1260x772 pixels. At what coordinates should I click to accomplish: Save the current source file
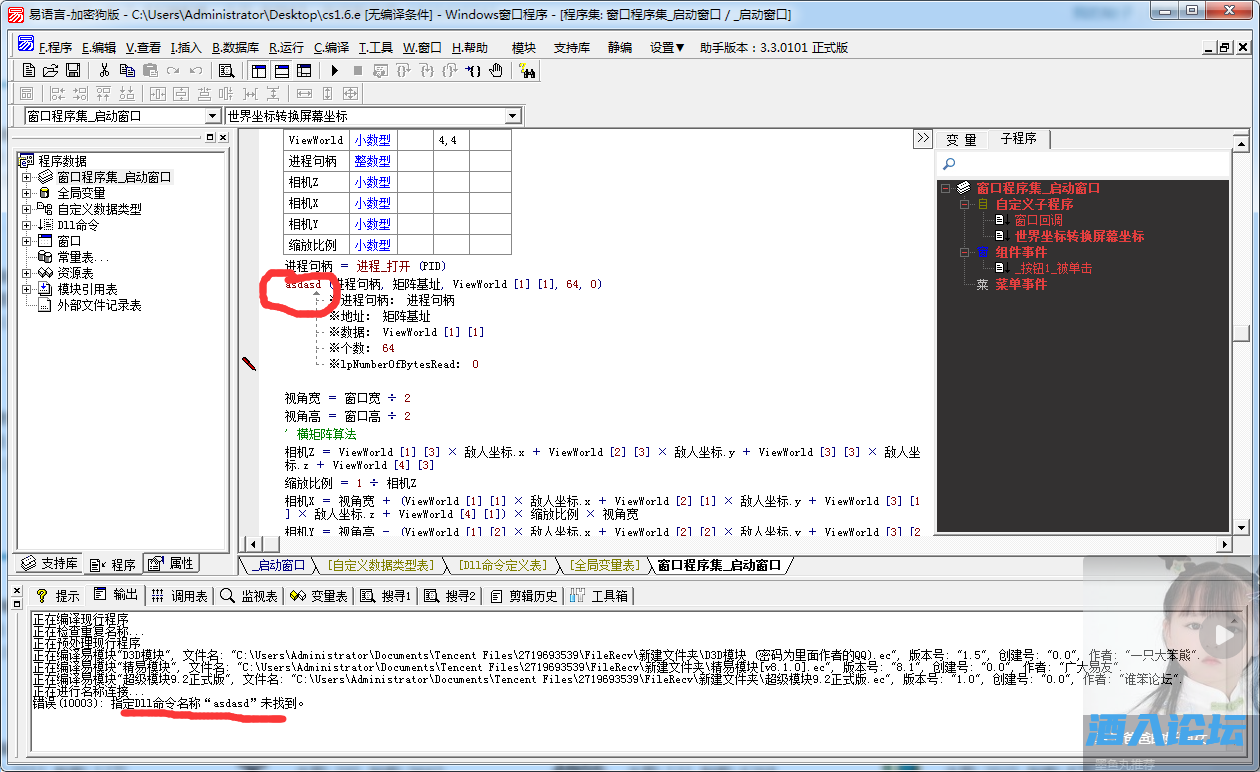[x=73, y=71]
